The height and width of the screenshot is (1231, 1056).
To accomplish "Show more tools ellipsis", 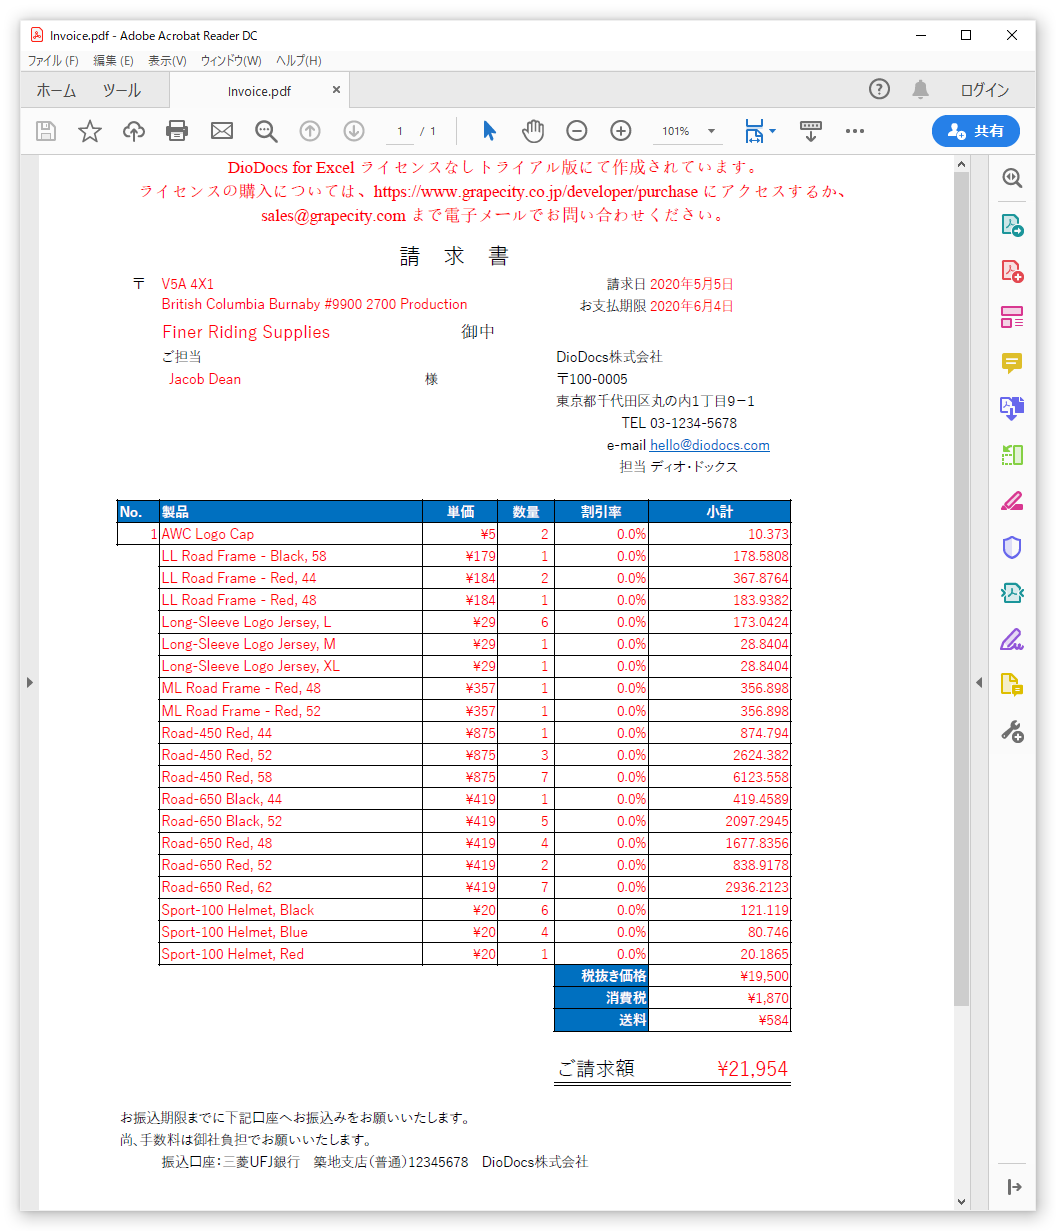I will pyautogui.click(x=855, y=131).
